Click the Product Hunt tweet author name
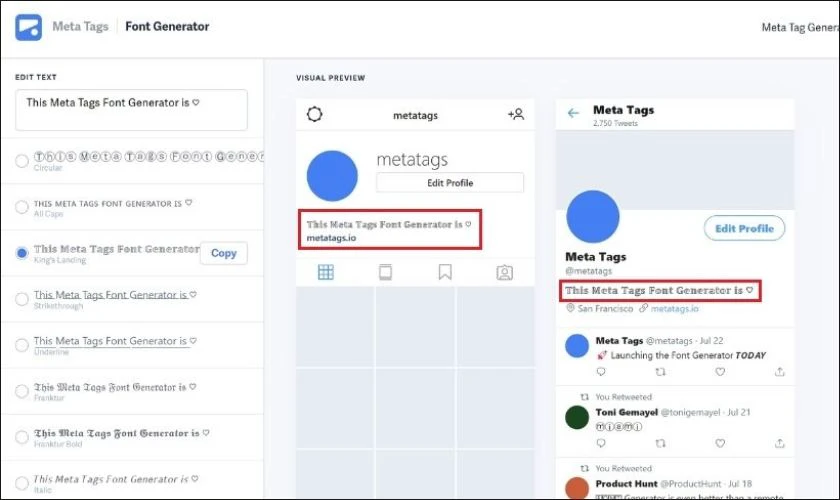This screenshot has height=500, width=840. pos(626,483)
